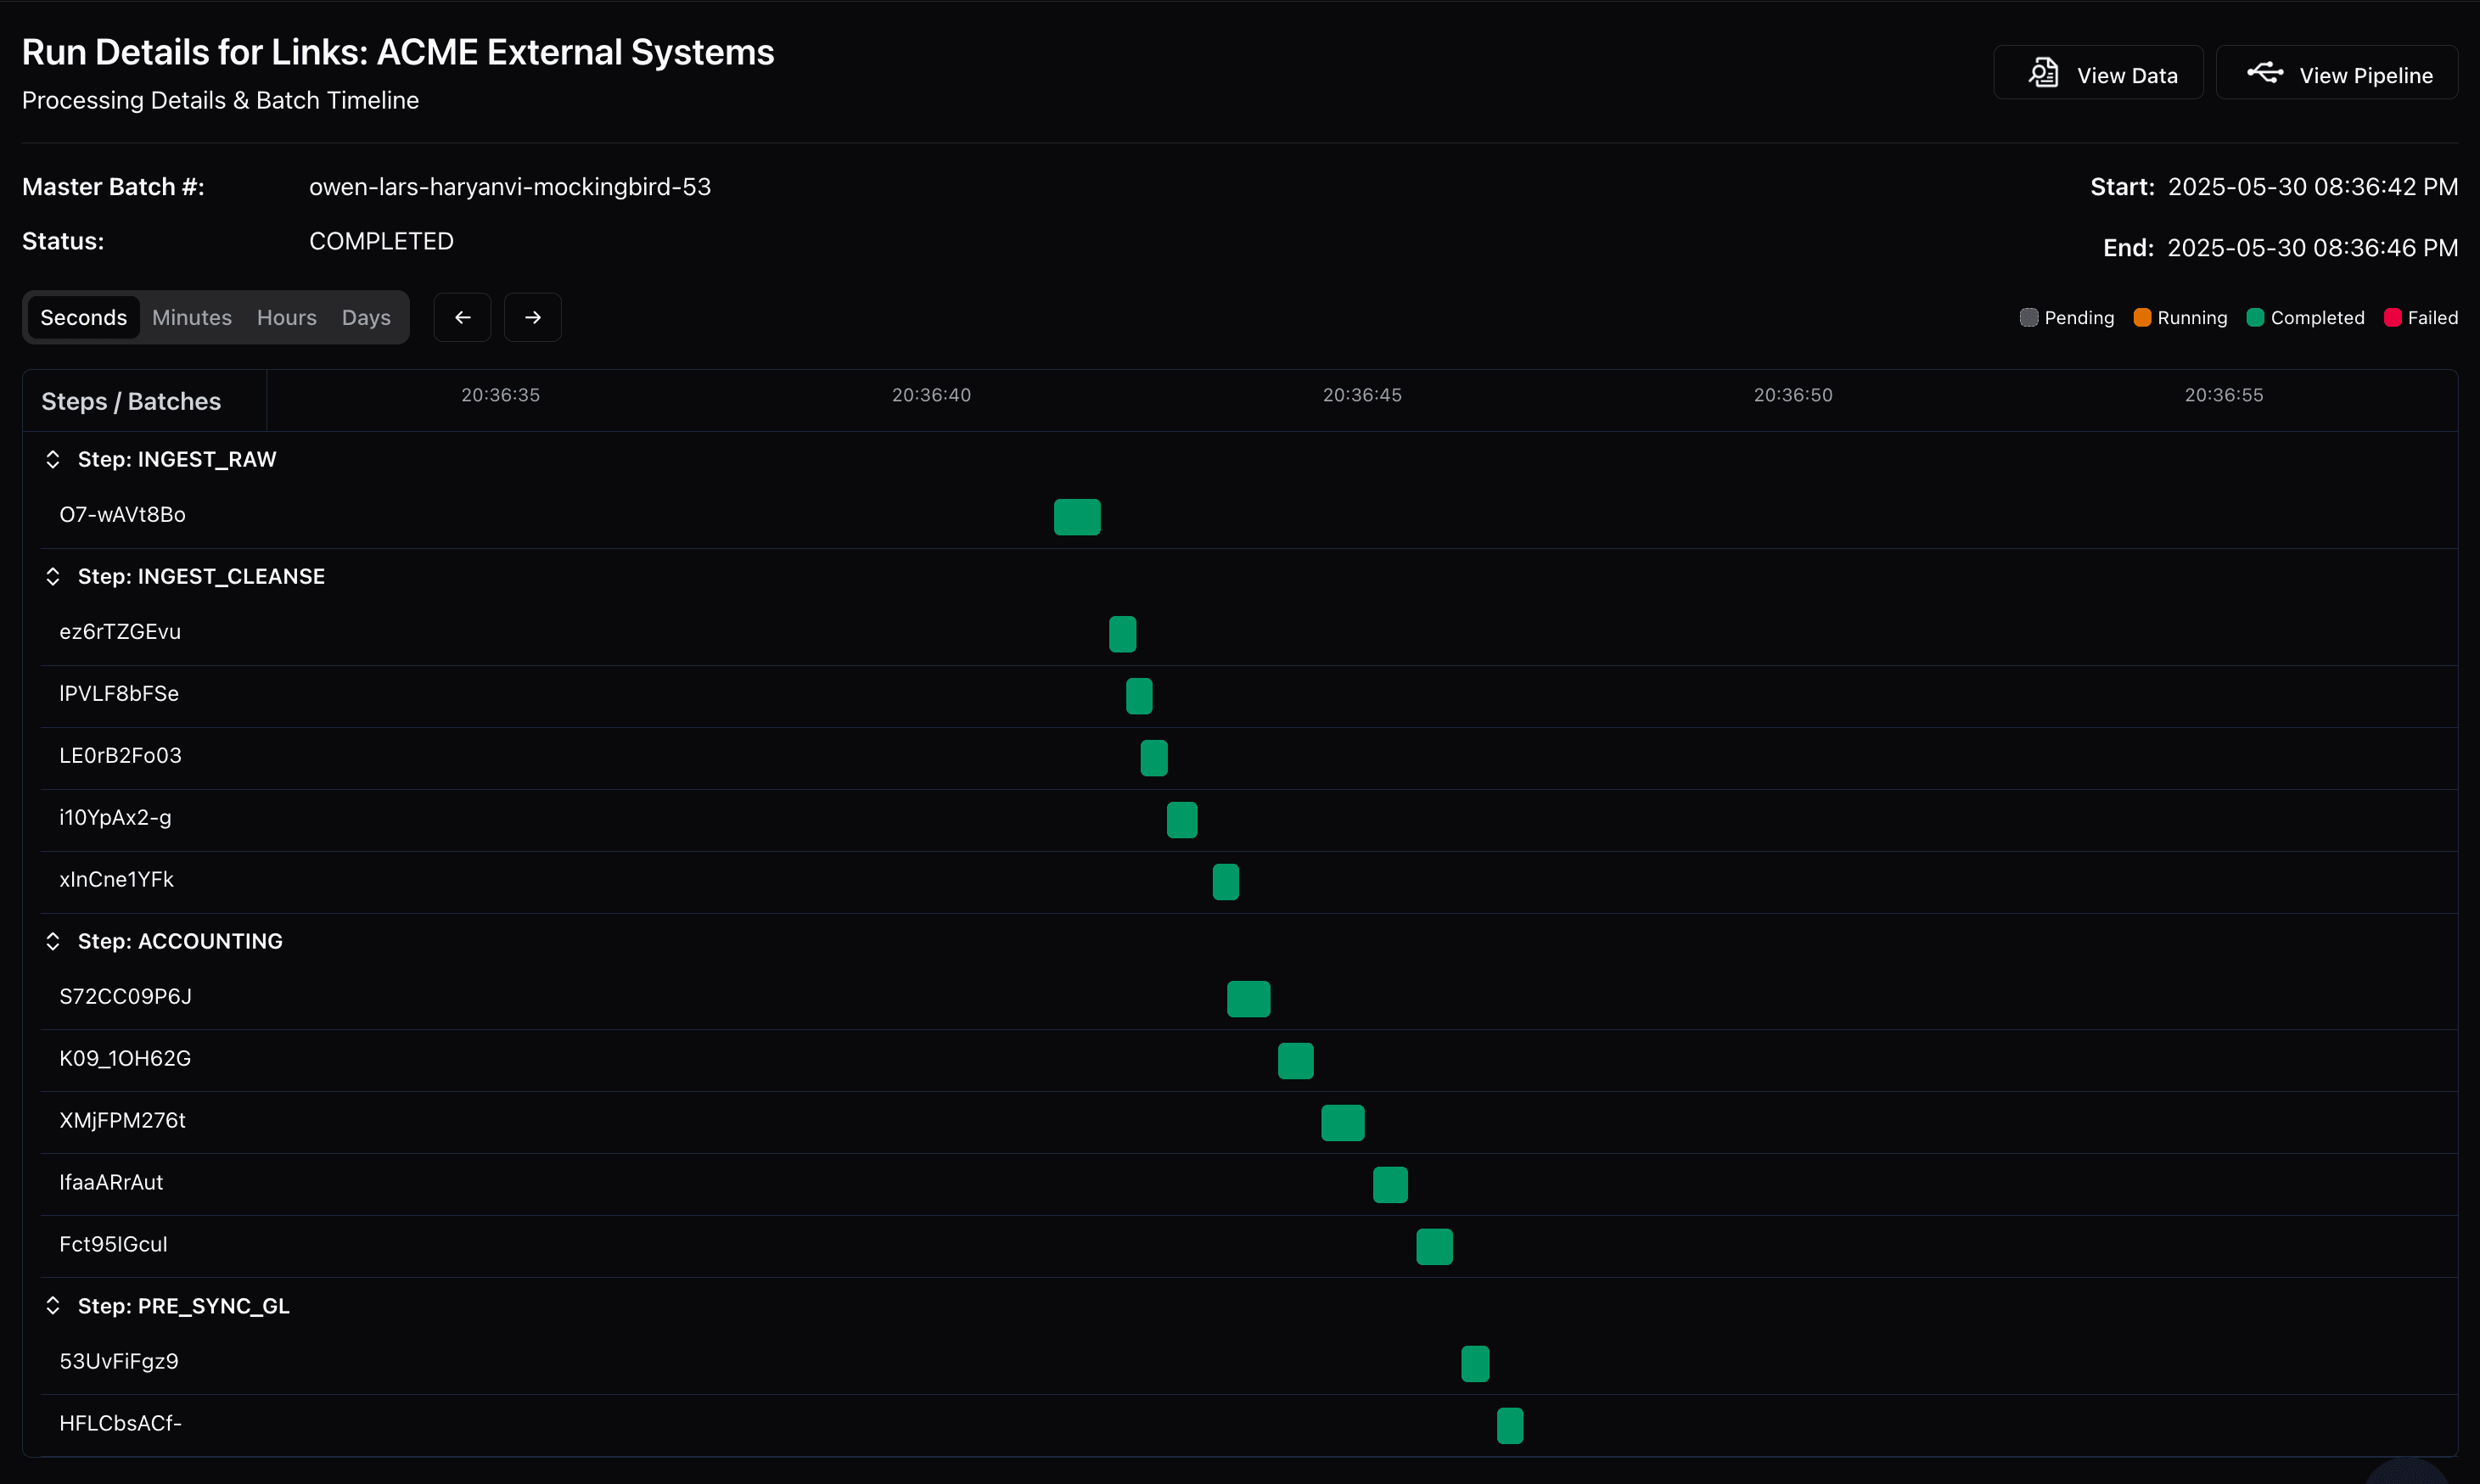This screenshot has width=2480, height=1484.
Task: Click batch name IfaaARrAut
Action: pos(111,1182)
